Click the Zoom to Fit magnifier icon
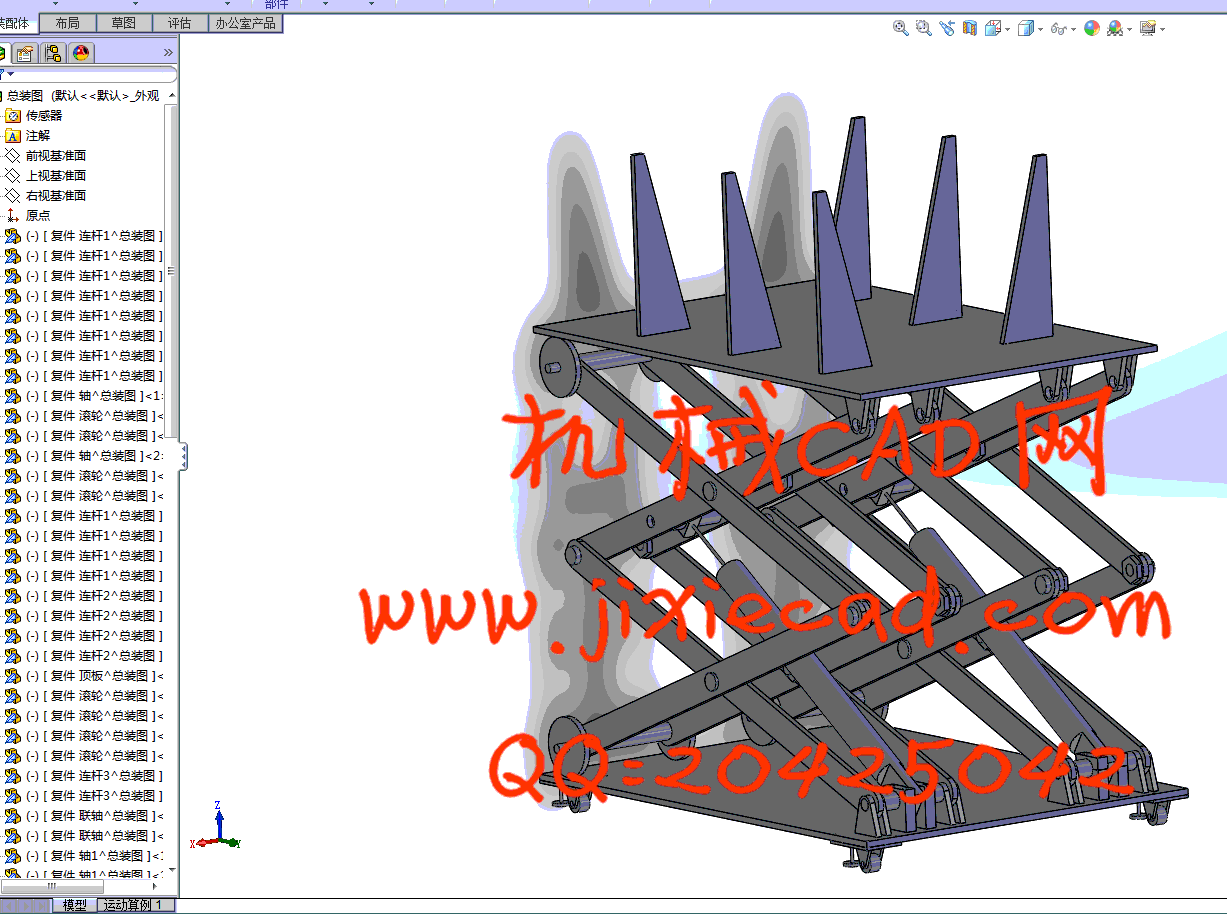Viewport: 1227px width, 914px height. pos(901,29)
